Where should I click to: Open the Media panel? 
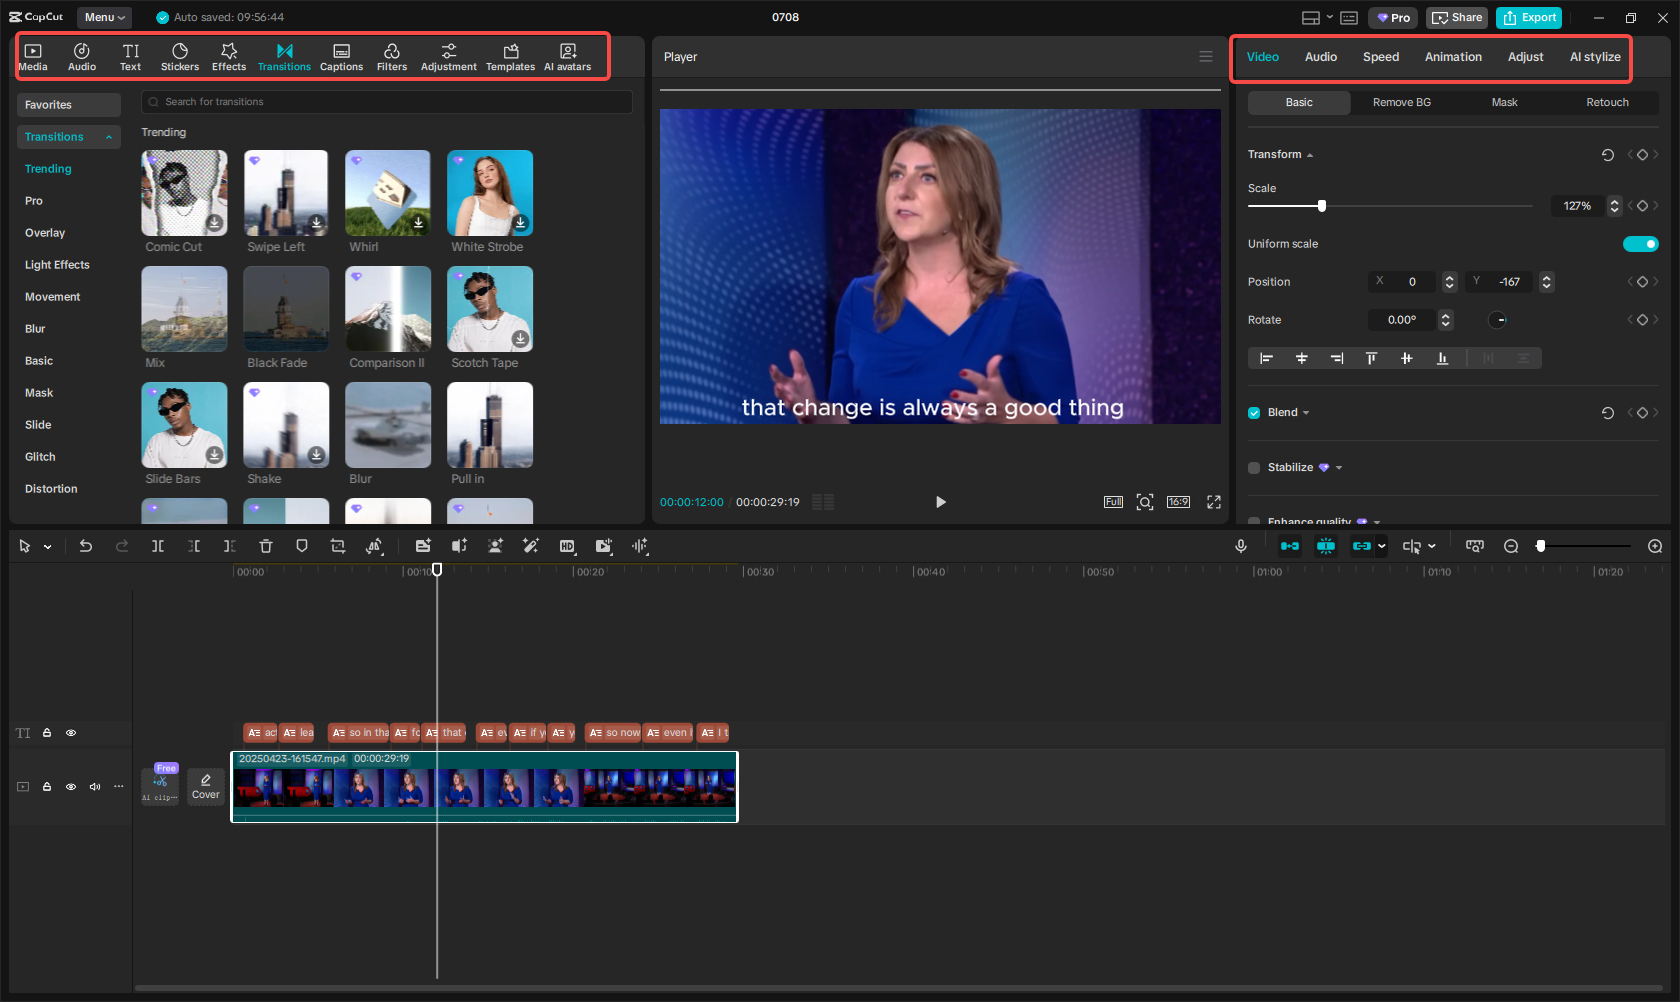[33, 57]
